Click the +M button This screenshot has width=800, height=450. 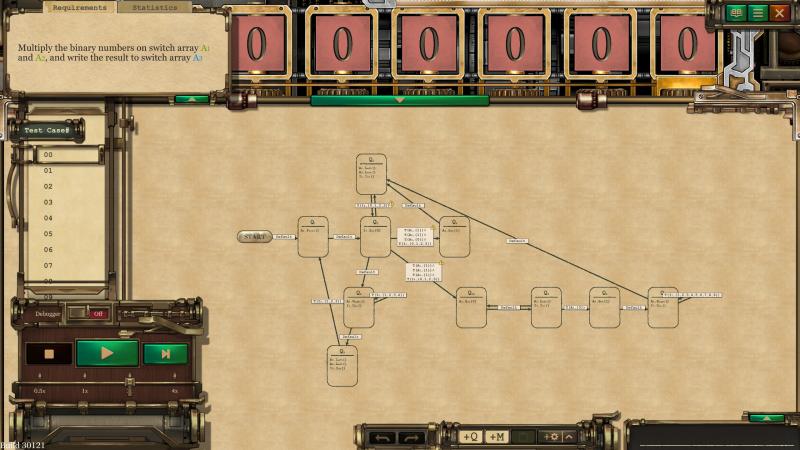tap(497, 437)
